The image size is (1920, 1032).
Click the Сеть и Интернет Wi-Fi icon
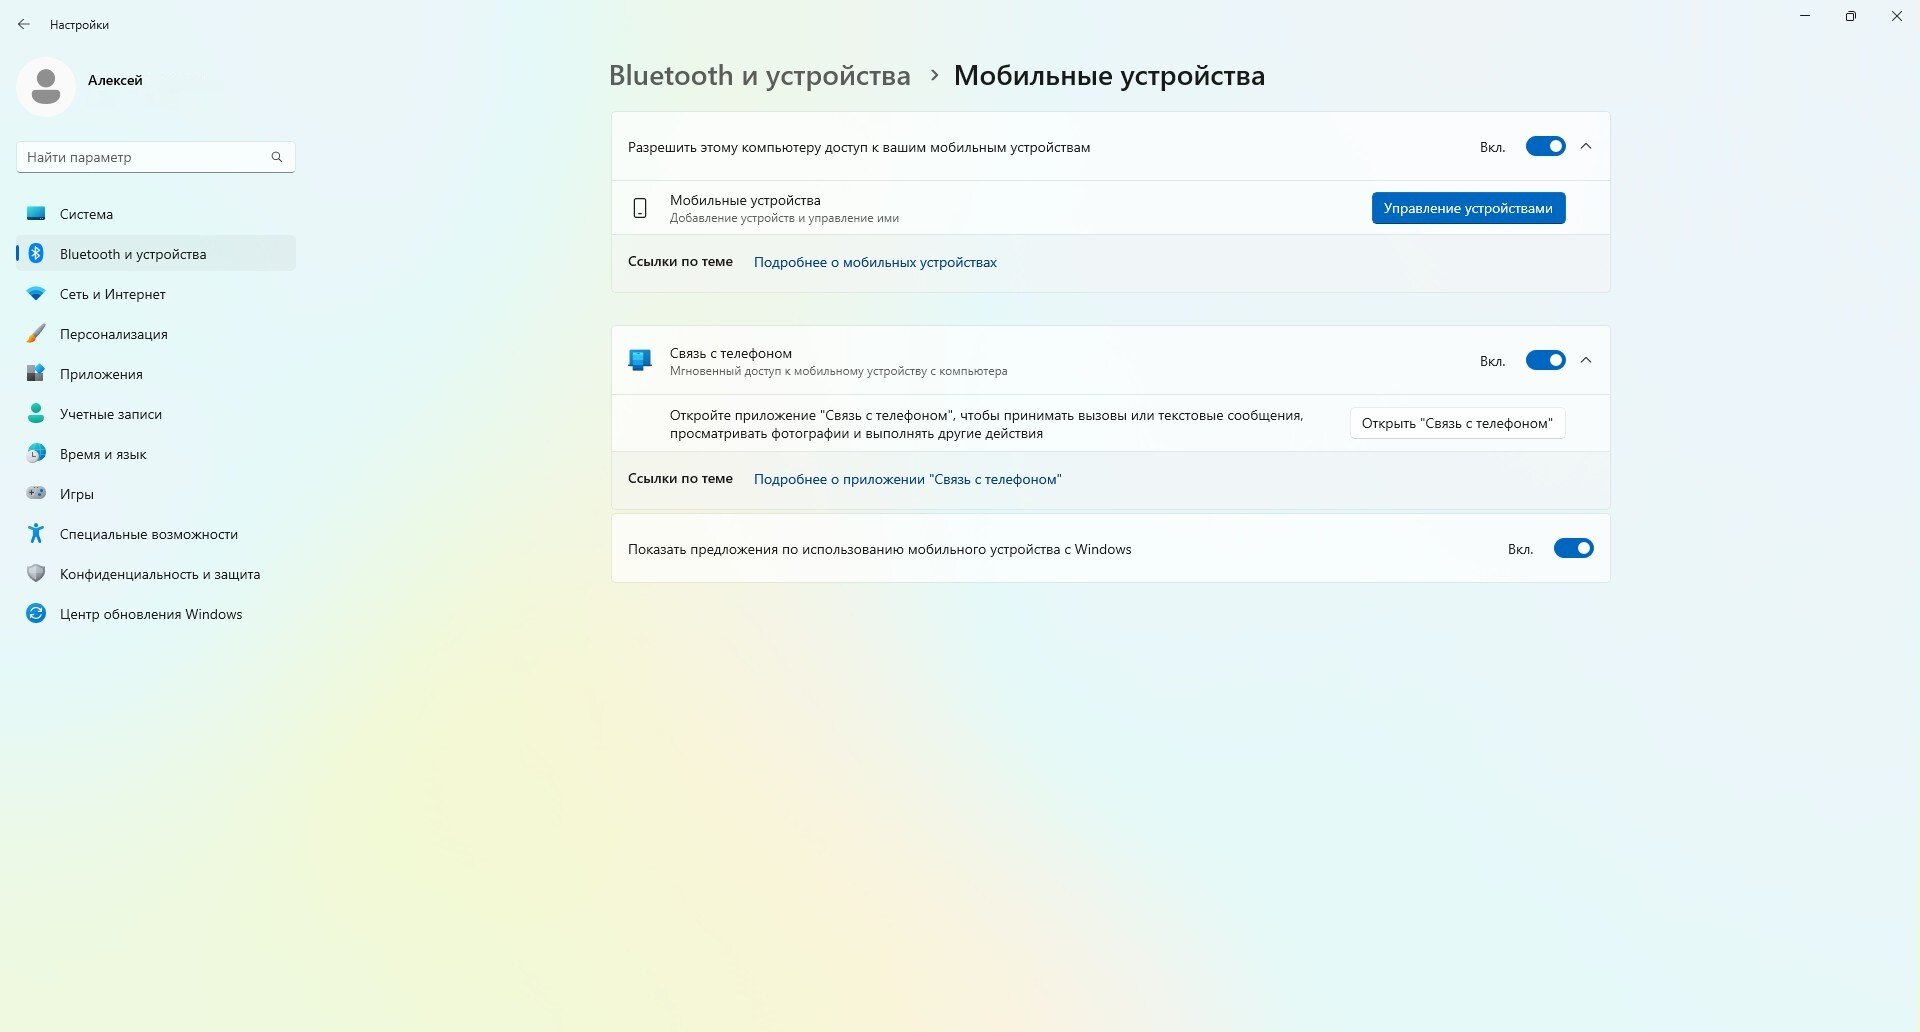click(36, 294)
